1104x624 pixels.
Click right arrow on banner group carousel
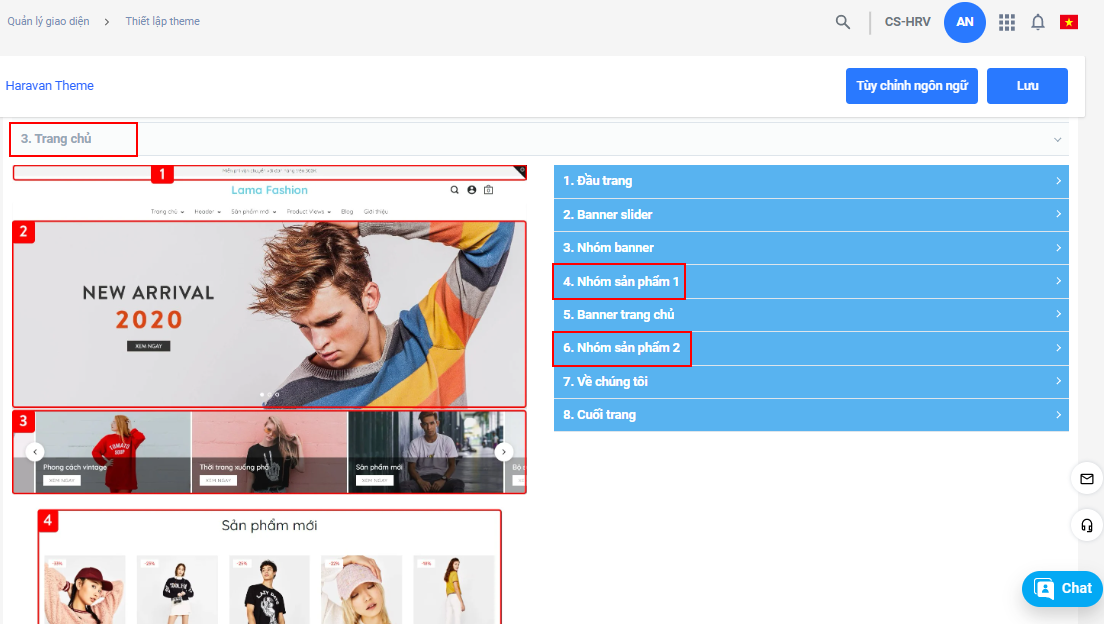504,452
